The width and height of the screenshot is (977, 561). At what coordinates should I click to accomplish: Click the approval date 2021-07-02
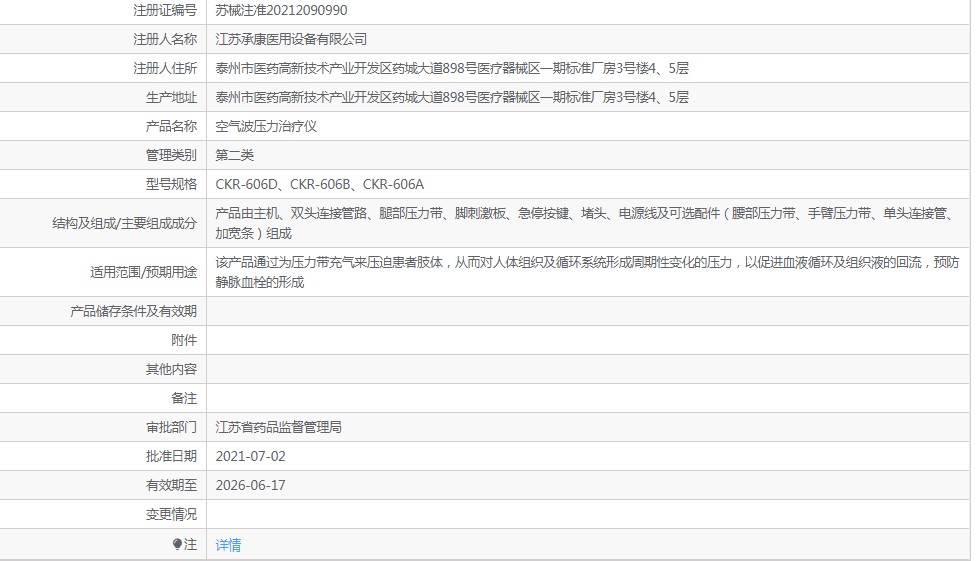pyautogui.click(x=250, y=456)
